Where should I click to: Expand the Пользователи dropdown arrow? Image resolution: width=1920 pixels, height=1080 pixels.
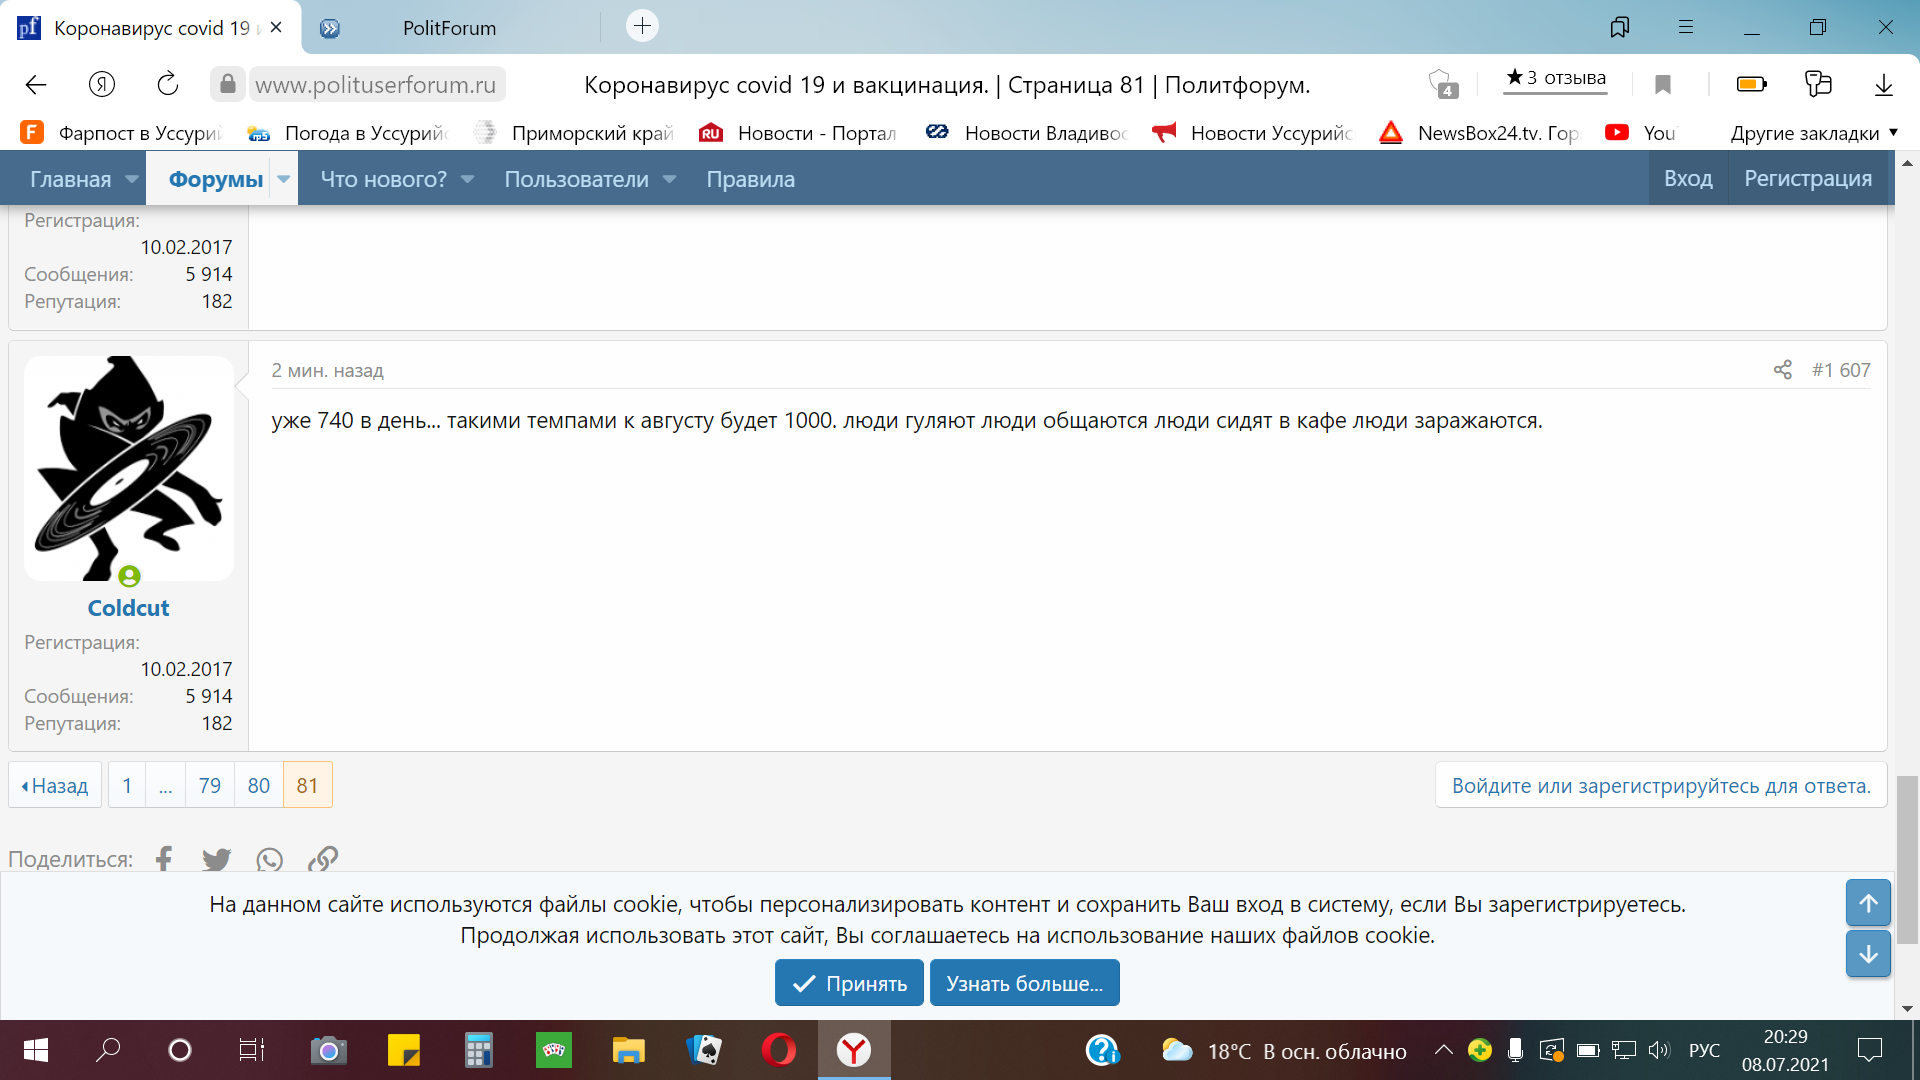[x=669, y=179]
